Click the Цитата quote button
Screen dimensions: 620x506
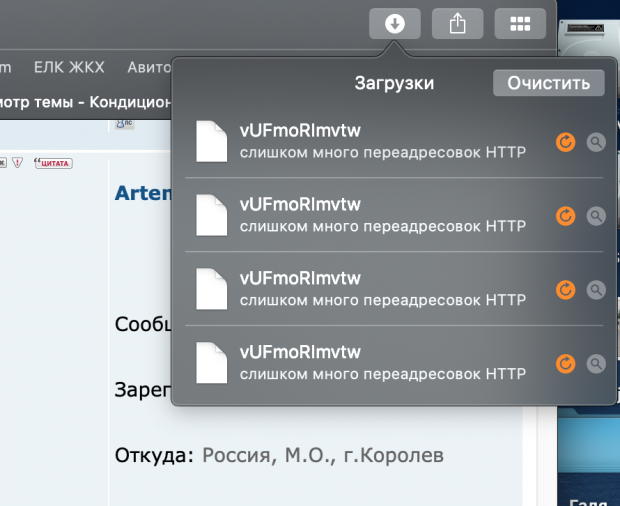tap(54, 162)
